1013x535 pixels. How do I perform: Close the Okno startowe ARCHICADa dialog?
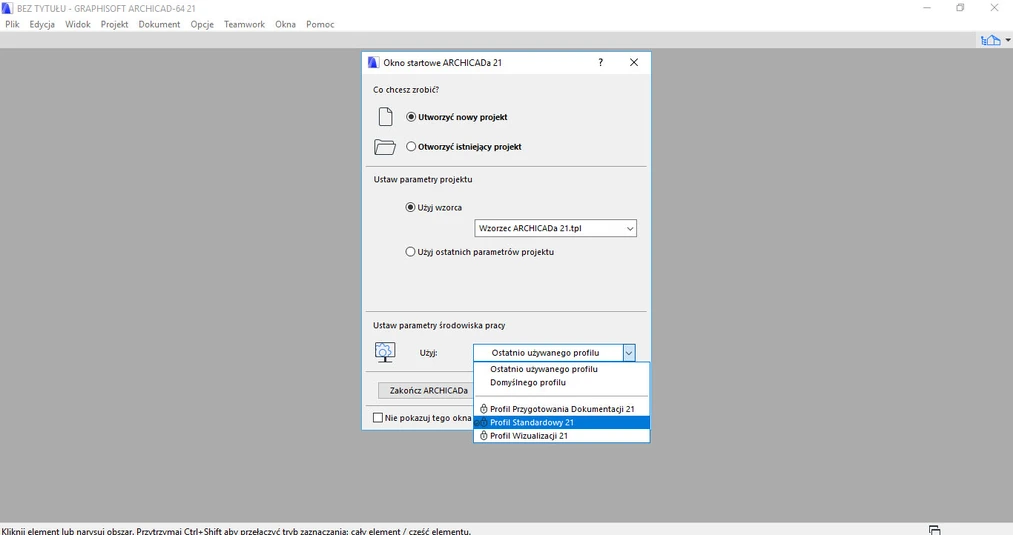click(x=634, y=63)
